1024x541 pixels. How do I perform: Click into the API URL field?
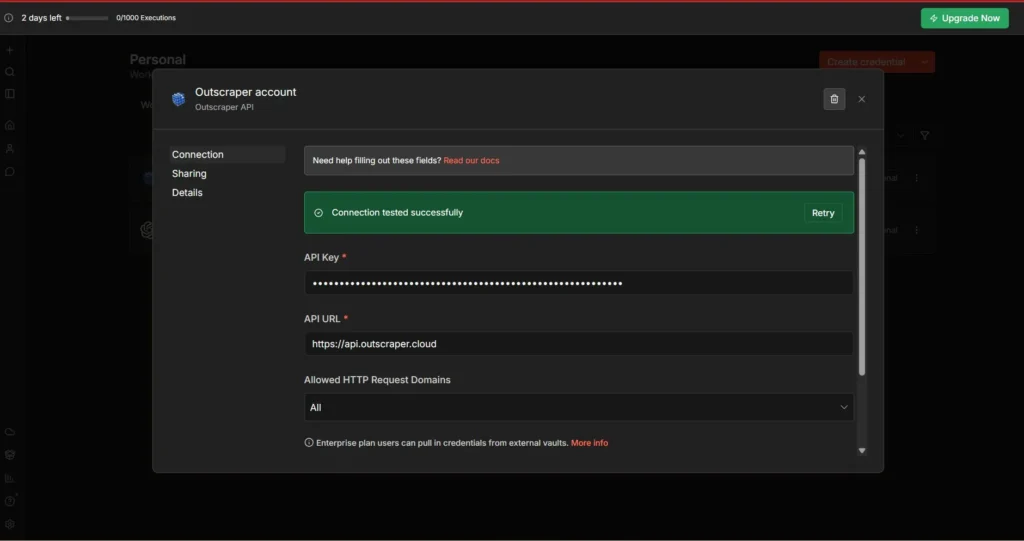[x=578, y=344]
